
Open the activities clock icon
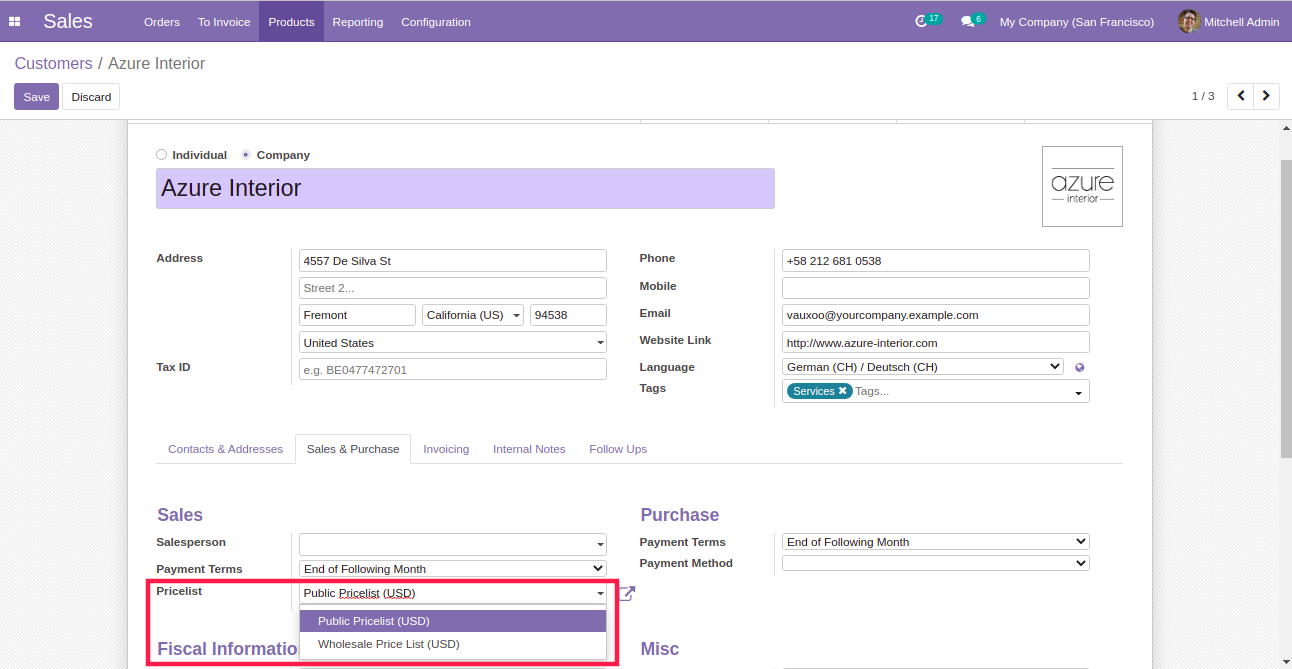tap(922, 21)
